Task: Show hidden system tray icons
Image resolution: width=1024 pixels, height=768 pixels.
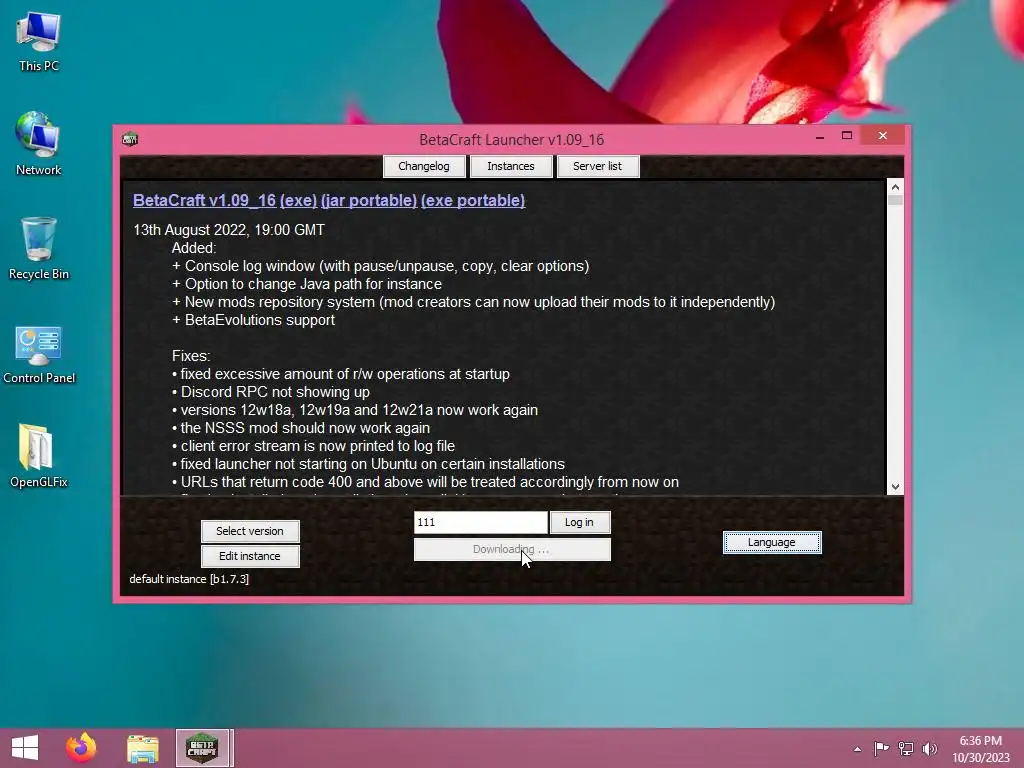Action: 857,749
